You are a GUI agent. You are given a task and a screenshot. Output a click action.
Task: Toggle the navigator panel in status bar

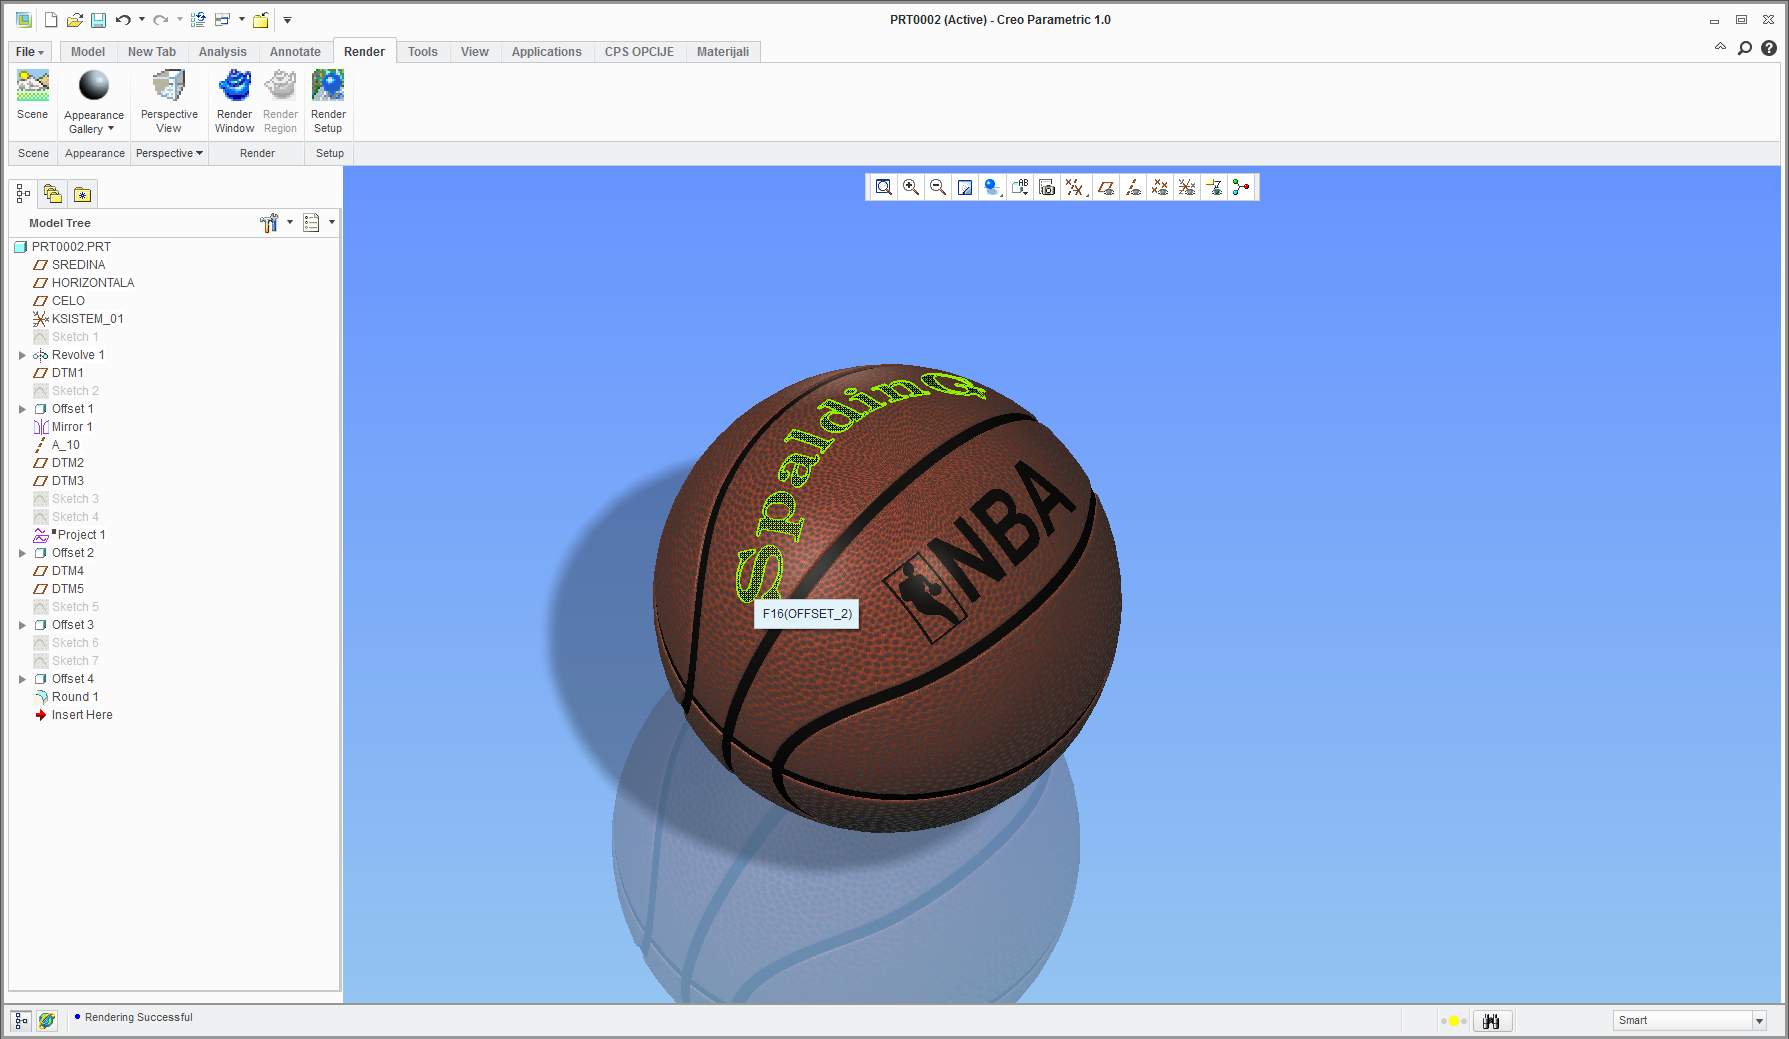(x=21, y=1021)
